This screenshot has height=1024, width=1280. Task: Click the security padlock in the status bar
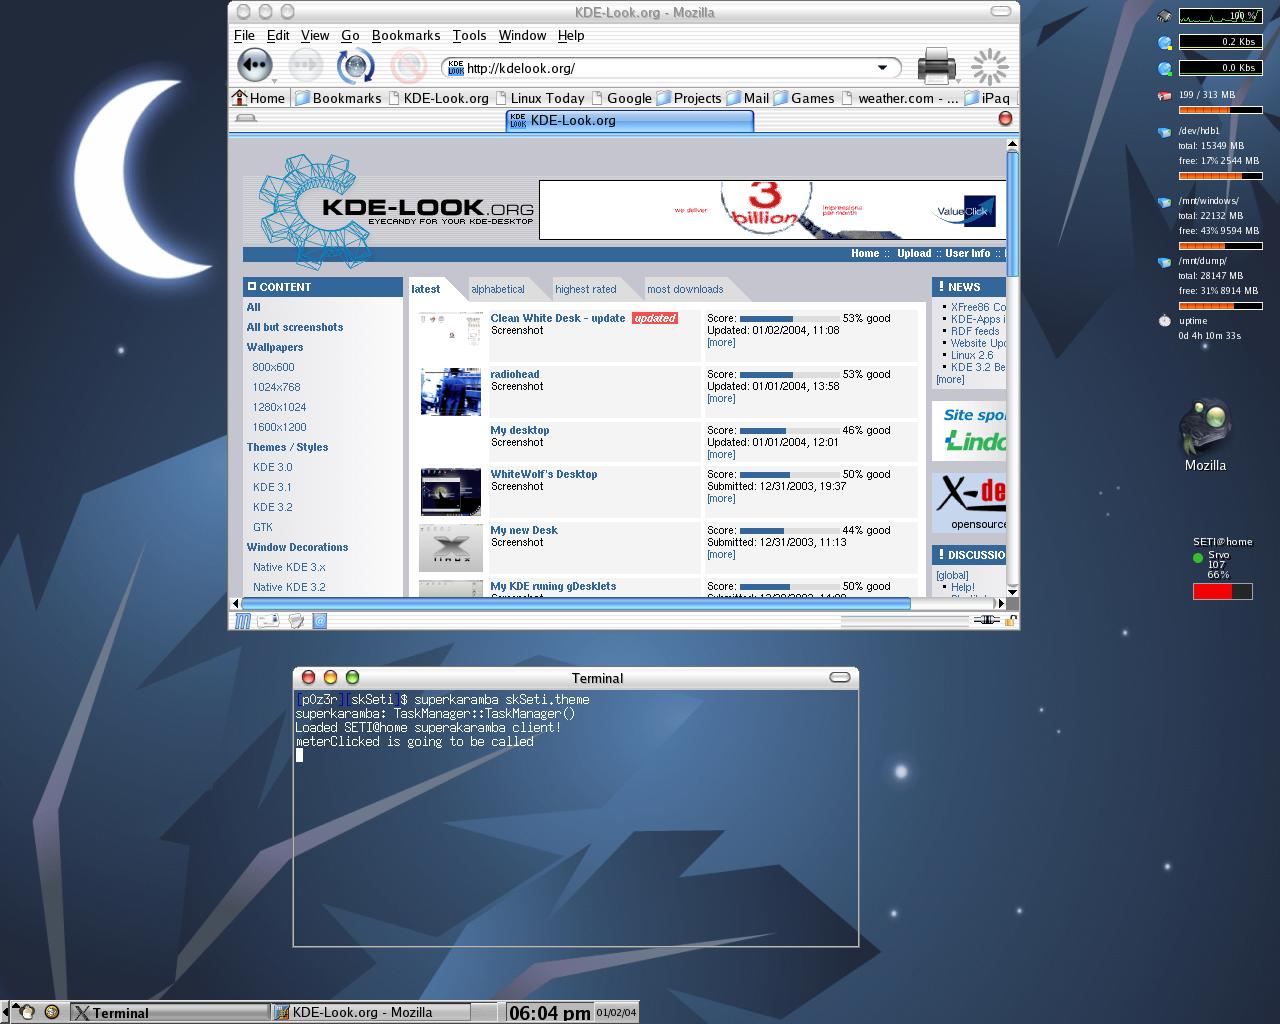point(1011,621)
